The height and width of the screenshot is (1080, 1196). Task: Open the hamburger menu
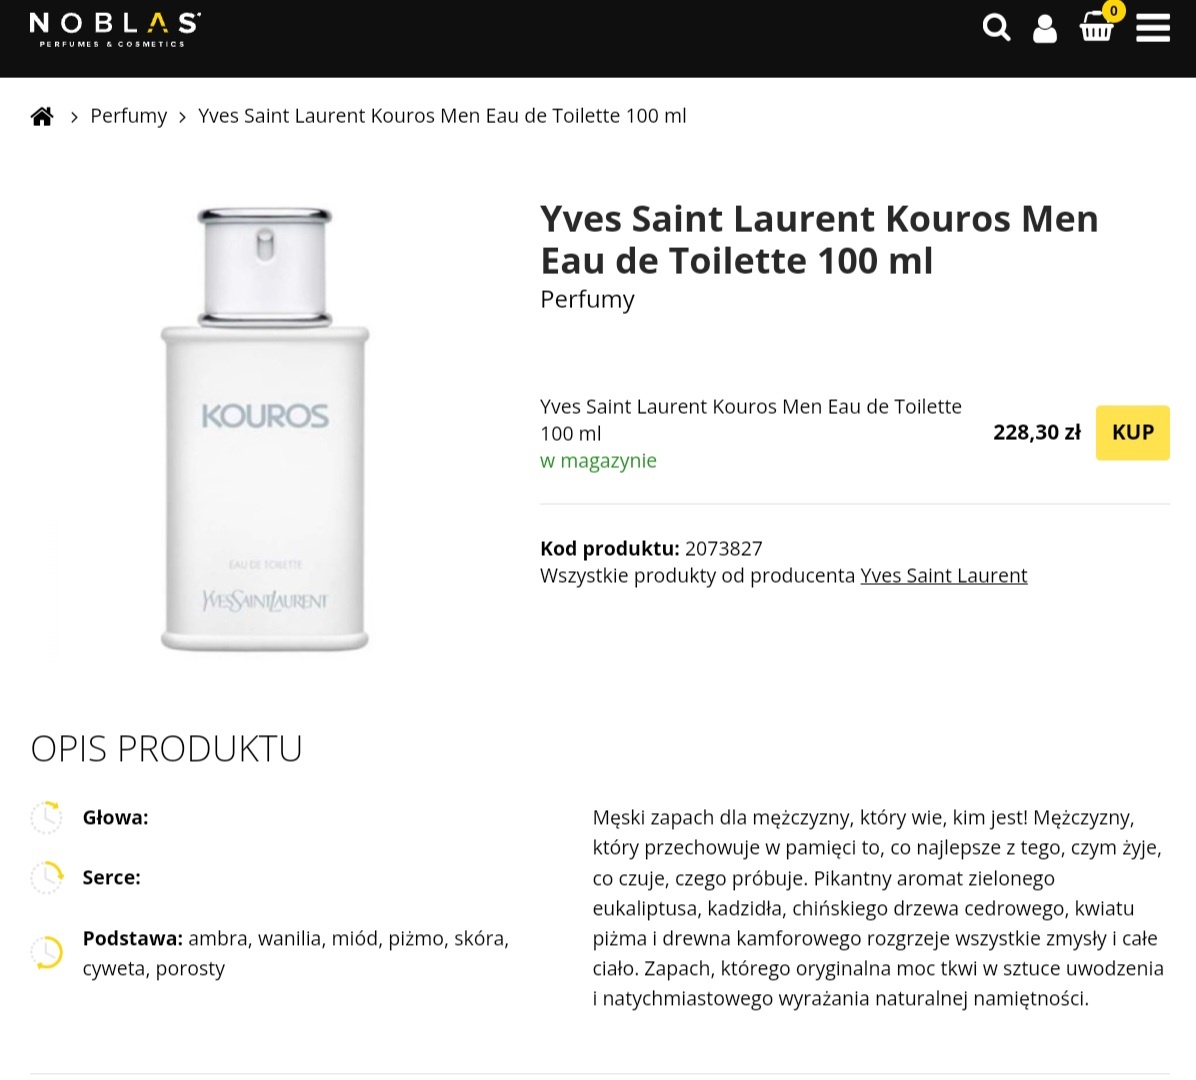[1152, 28]
